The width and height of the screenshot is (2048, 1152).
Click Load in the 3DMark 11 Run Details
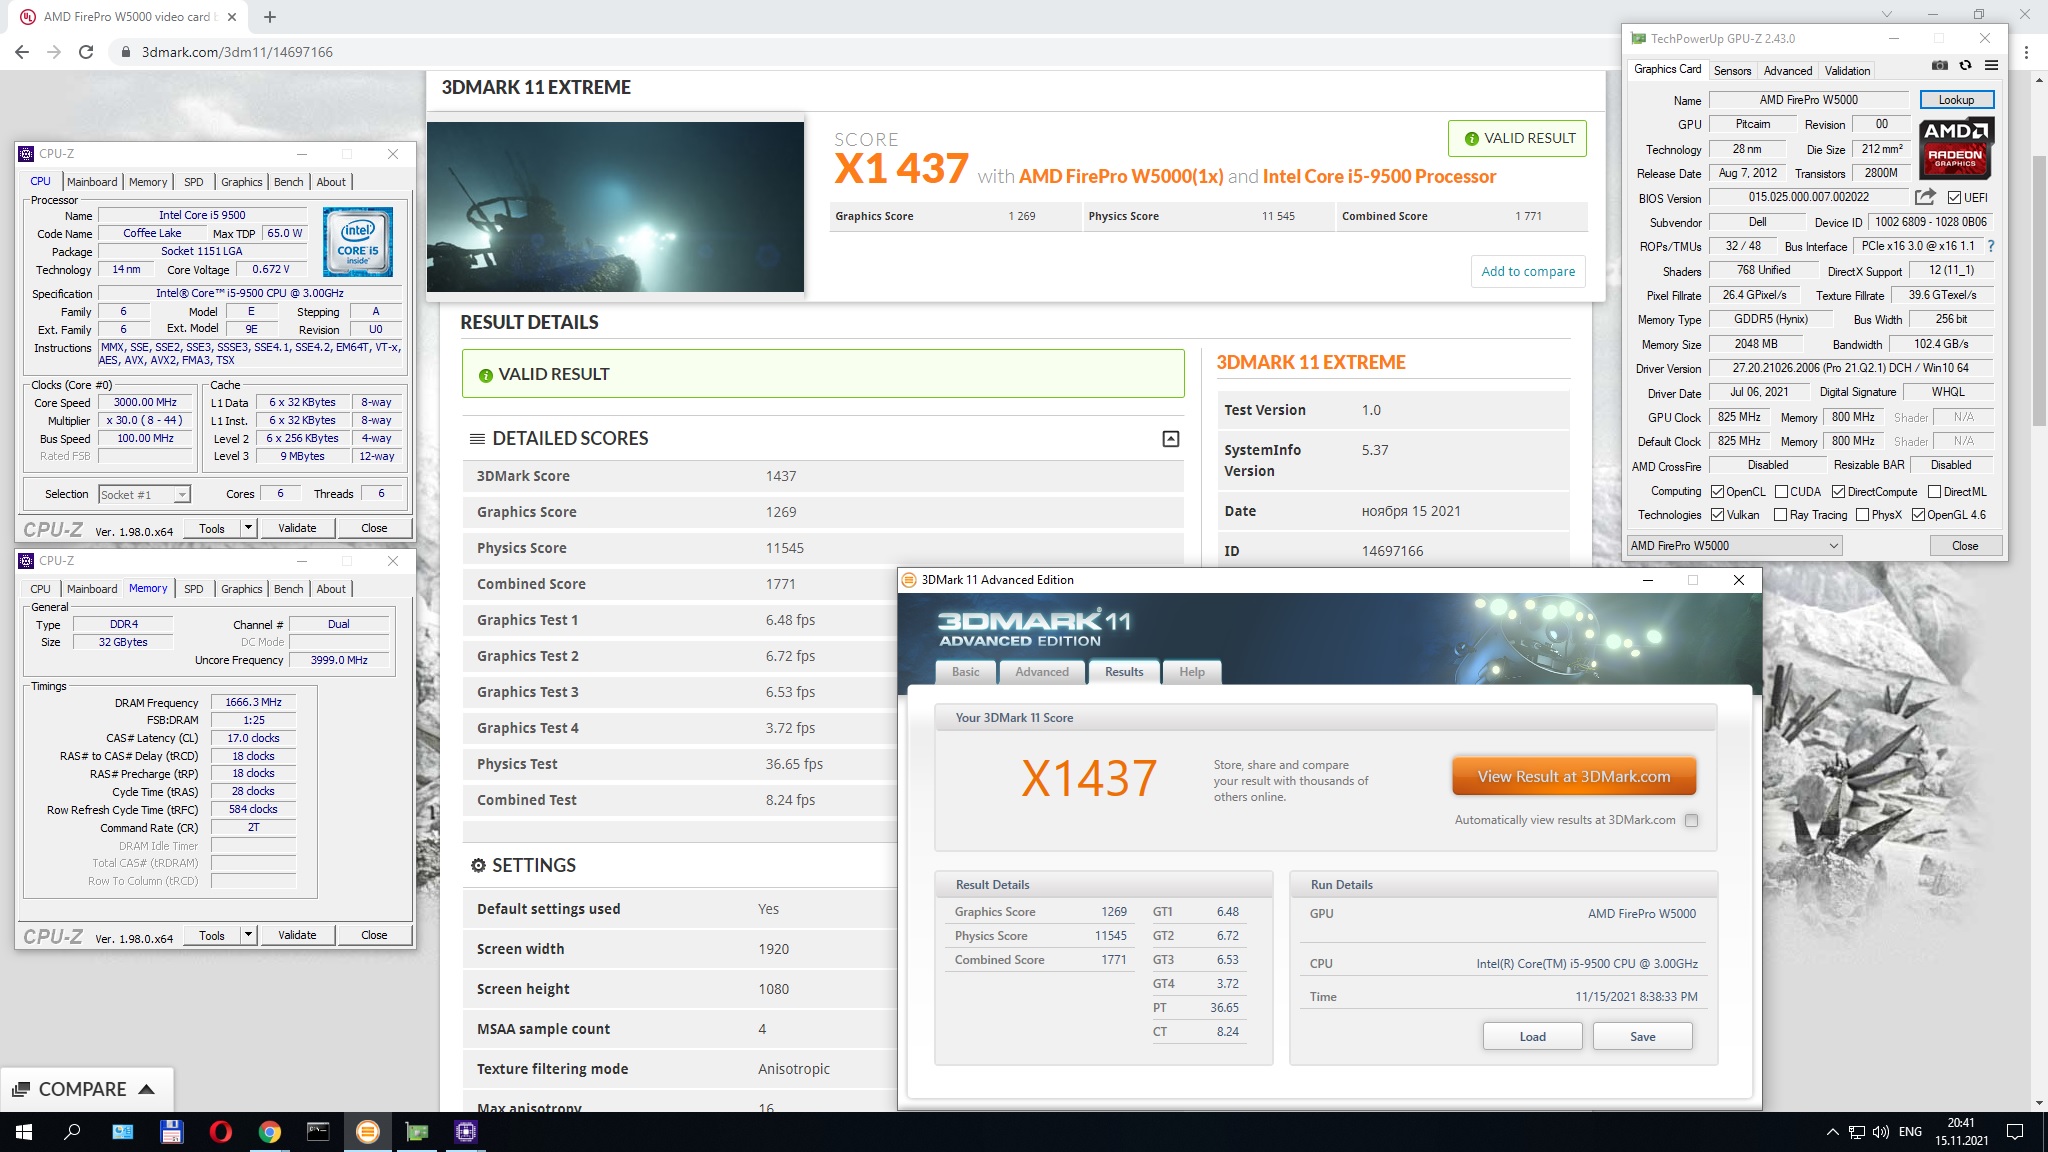pos(1532,1036)
